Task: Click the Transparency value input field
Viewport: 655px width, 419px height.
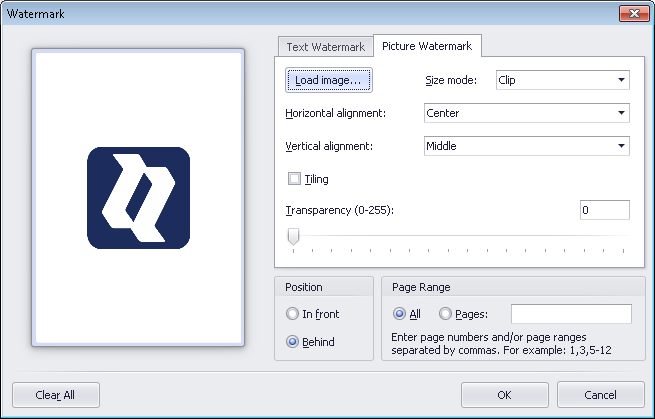Action: (x=604, y=210)
